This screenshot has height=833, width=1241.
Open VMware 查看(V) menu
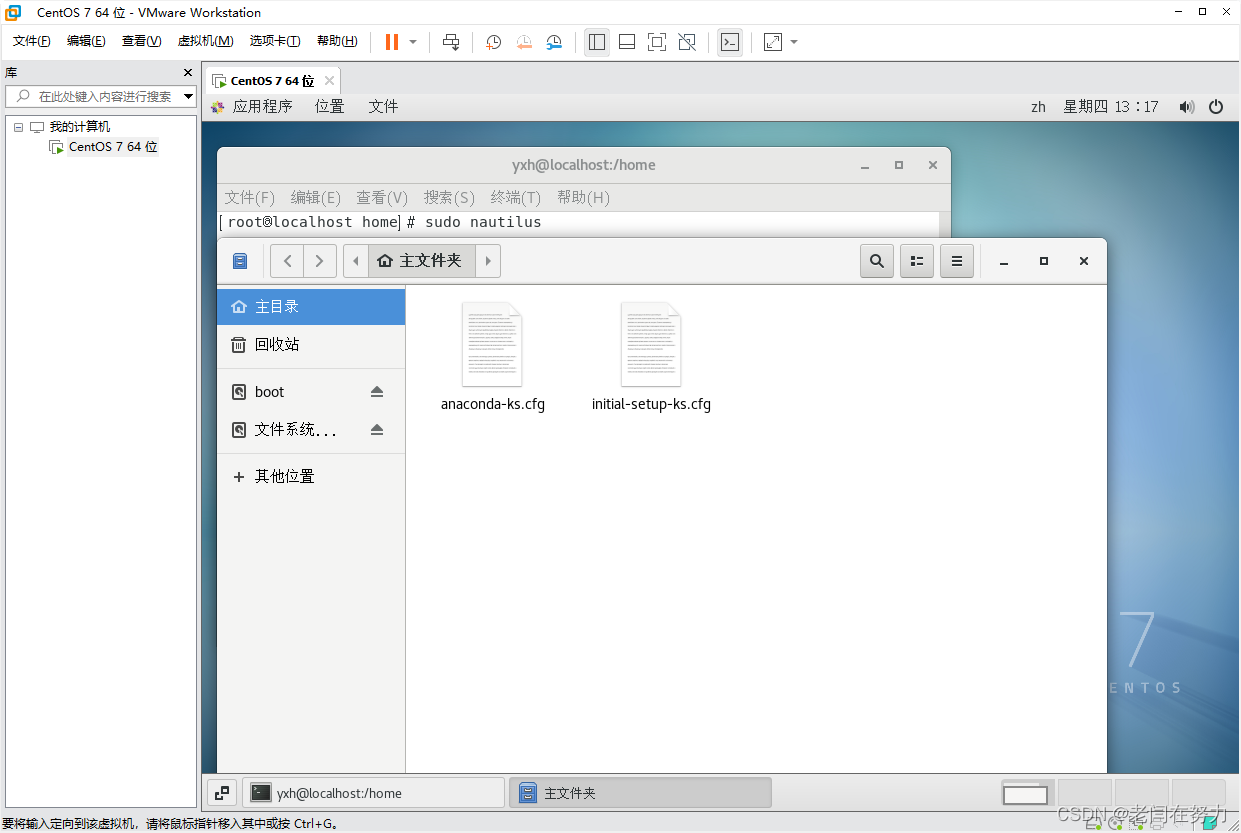pyautogui.click(x=141, y=41)
